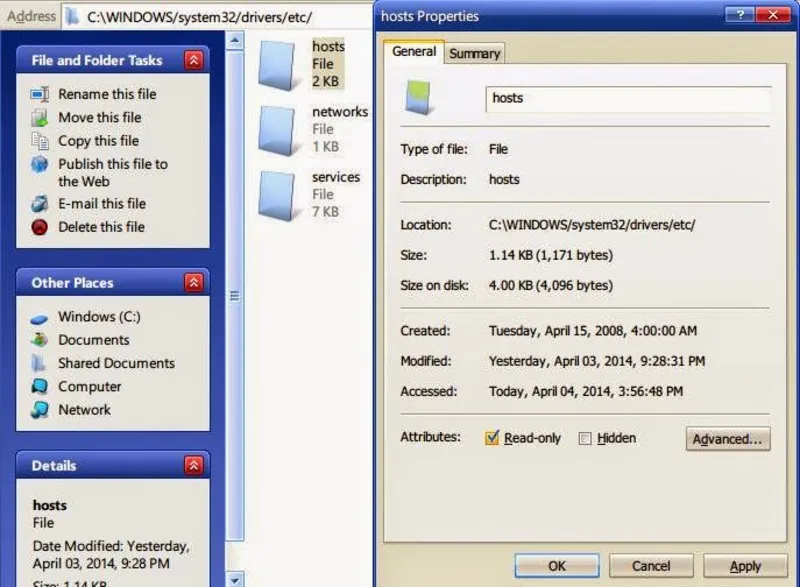Image resolution: width=800 pixels, height=587 pixels.
Task: Collapse the Details panel
Action: pos(194,465)
